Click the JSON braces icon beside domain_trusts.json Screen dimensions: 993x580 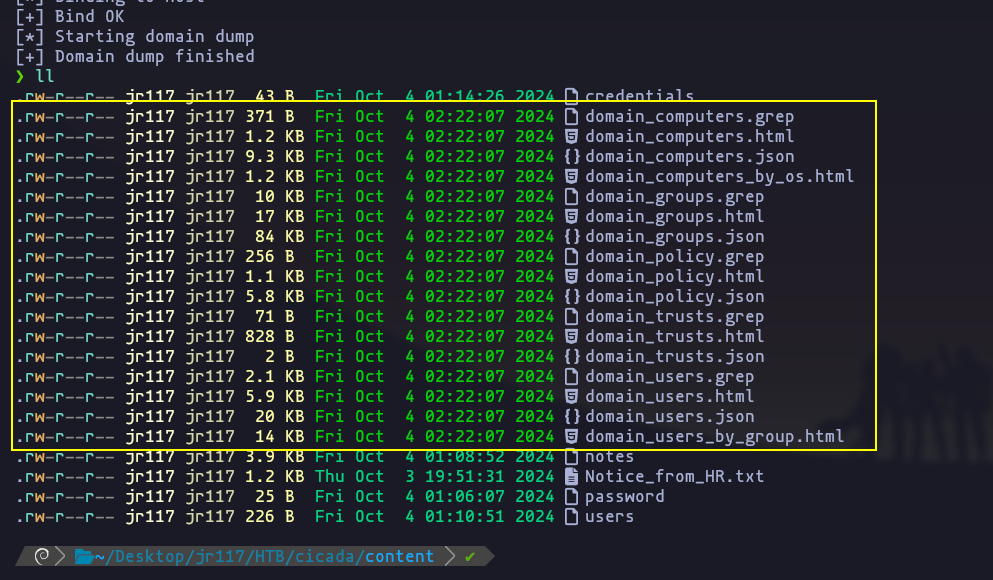(571, 357)
